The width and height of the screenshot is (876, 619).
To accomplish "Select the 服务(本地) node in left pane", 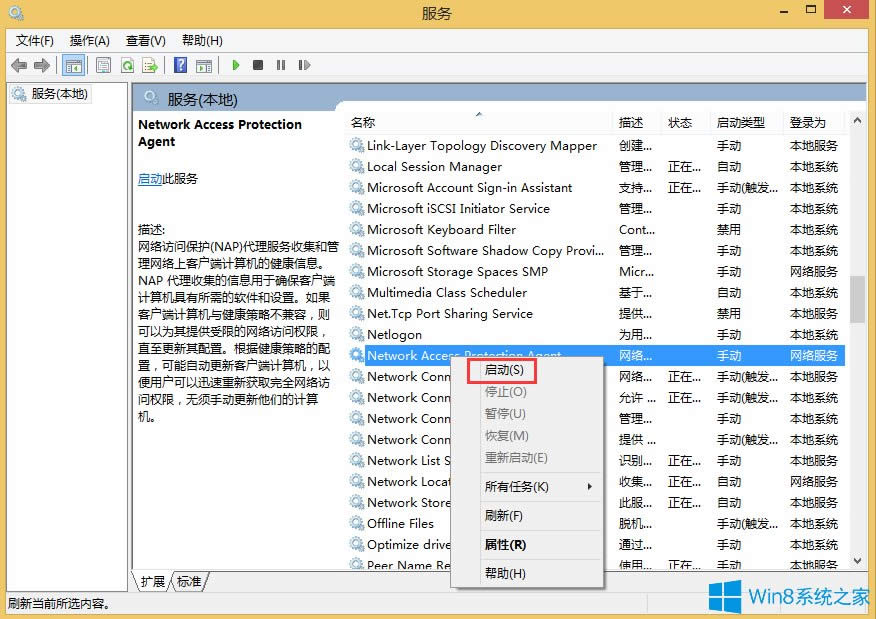I will tap(60, 93).
